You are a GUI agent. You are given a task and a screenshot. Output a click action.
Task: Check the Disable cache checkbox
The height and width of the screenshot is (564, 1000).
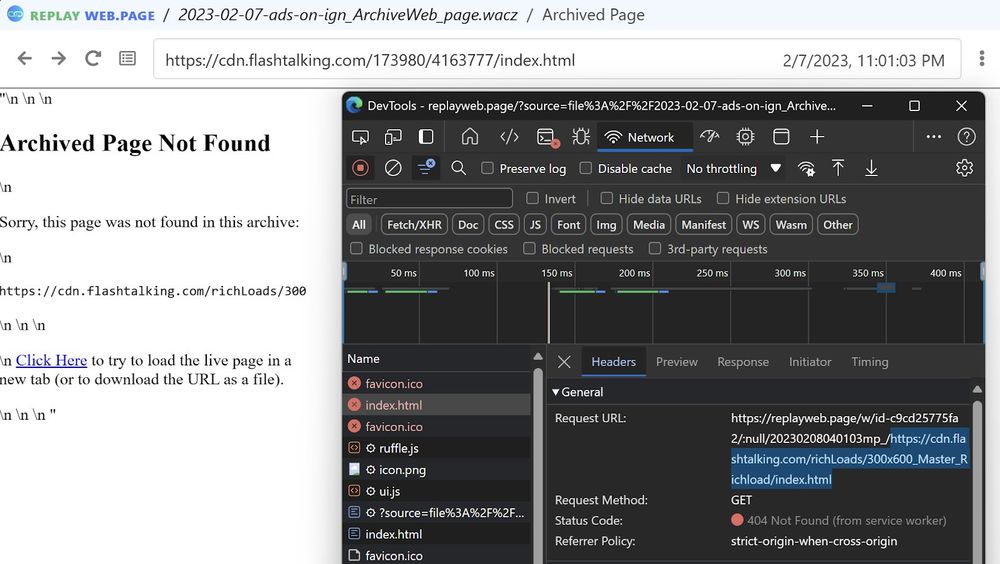[586, 169]
